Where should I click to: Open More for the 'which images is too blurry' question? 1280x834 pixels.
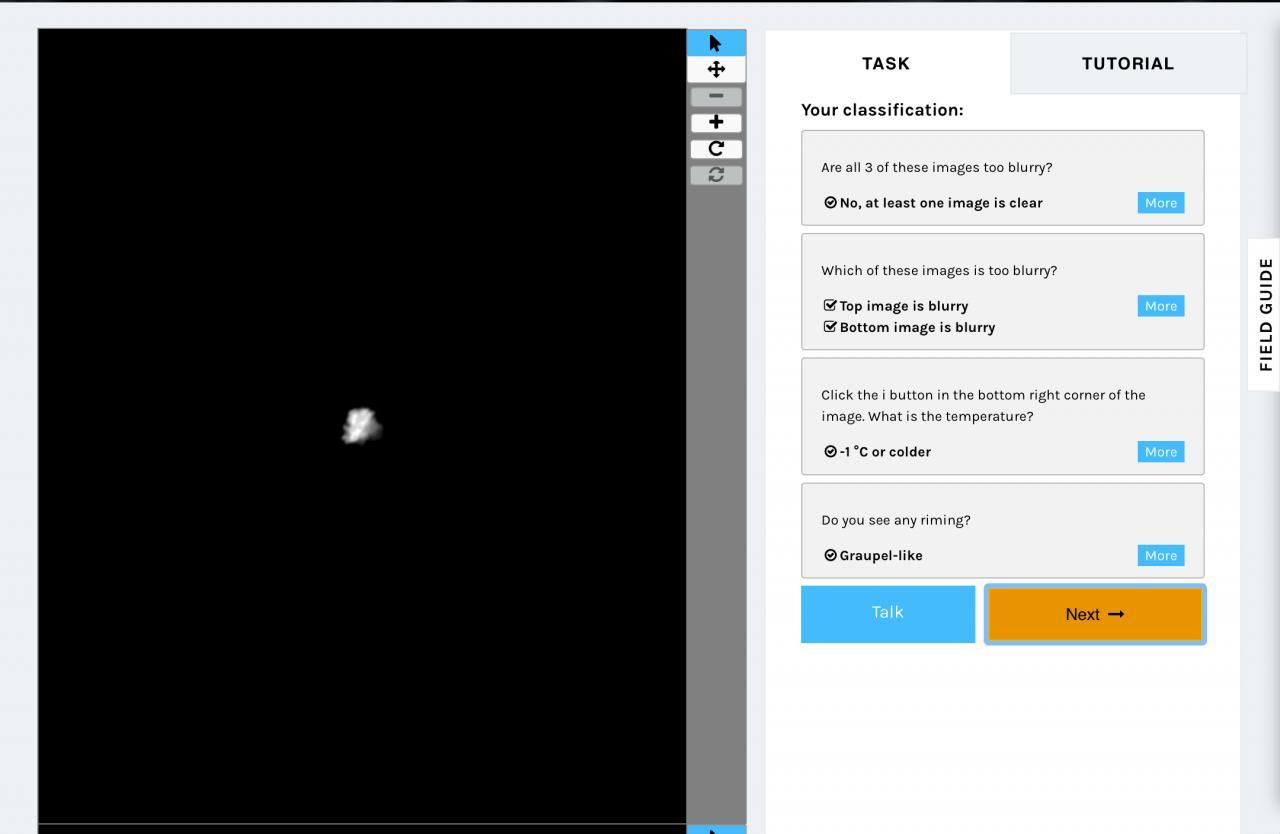point(1161,306)
